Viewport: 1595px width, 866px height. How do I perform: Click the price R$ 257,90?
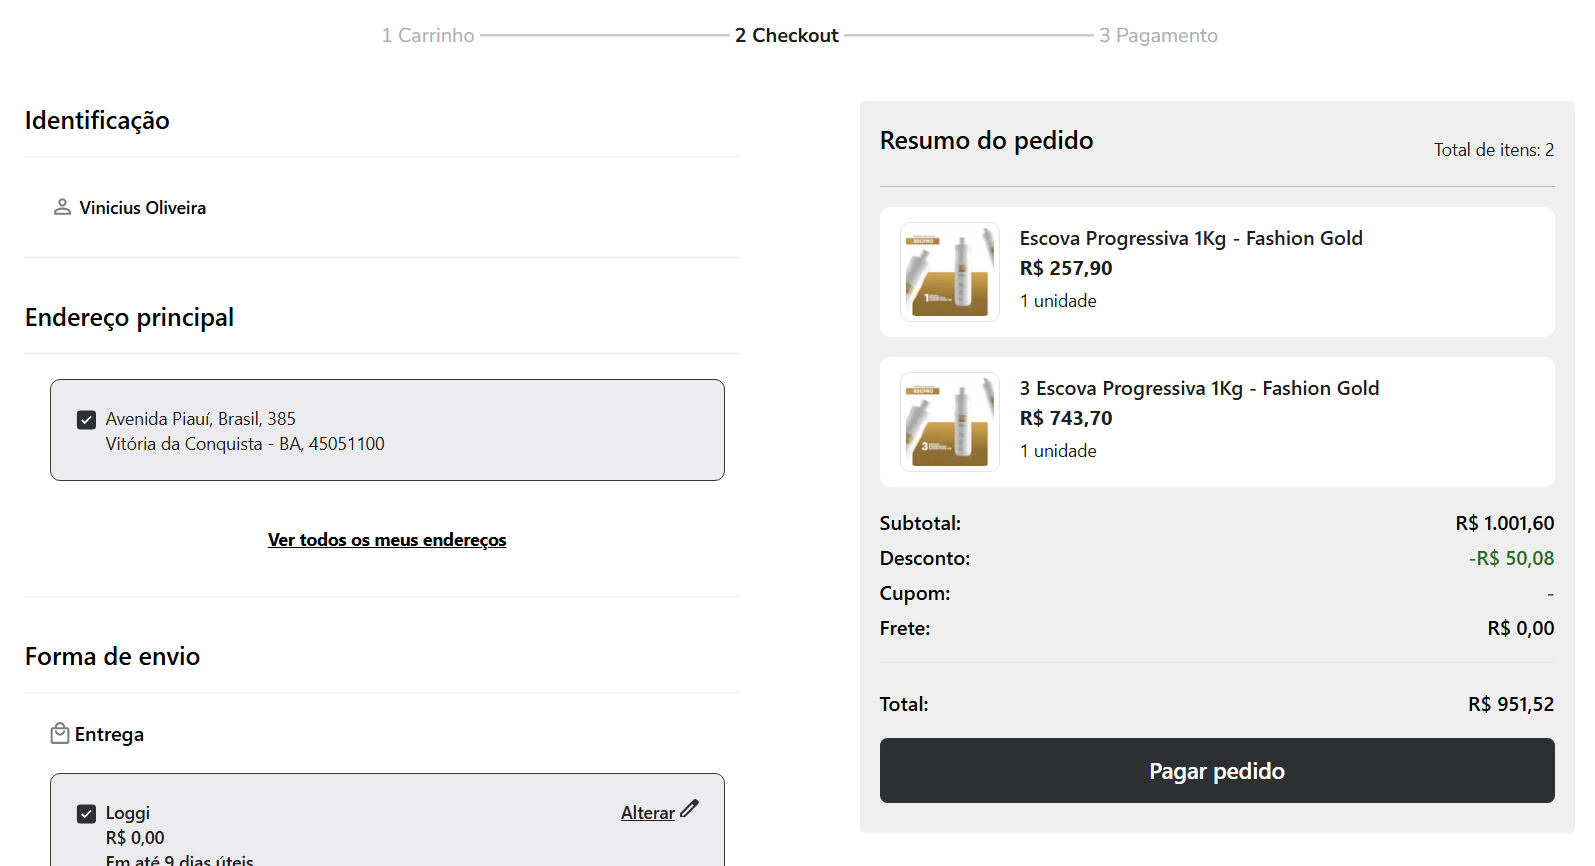point(1066,268)
